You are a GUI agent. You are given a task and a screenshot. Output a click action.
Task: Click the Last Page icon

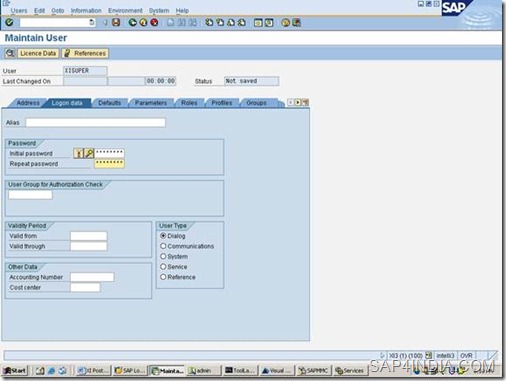pyautogui.click(x=242, y=22)
